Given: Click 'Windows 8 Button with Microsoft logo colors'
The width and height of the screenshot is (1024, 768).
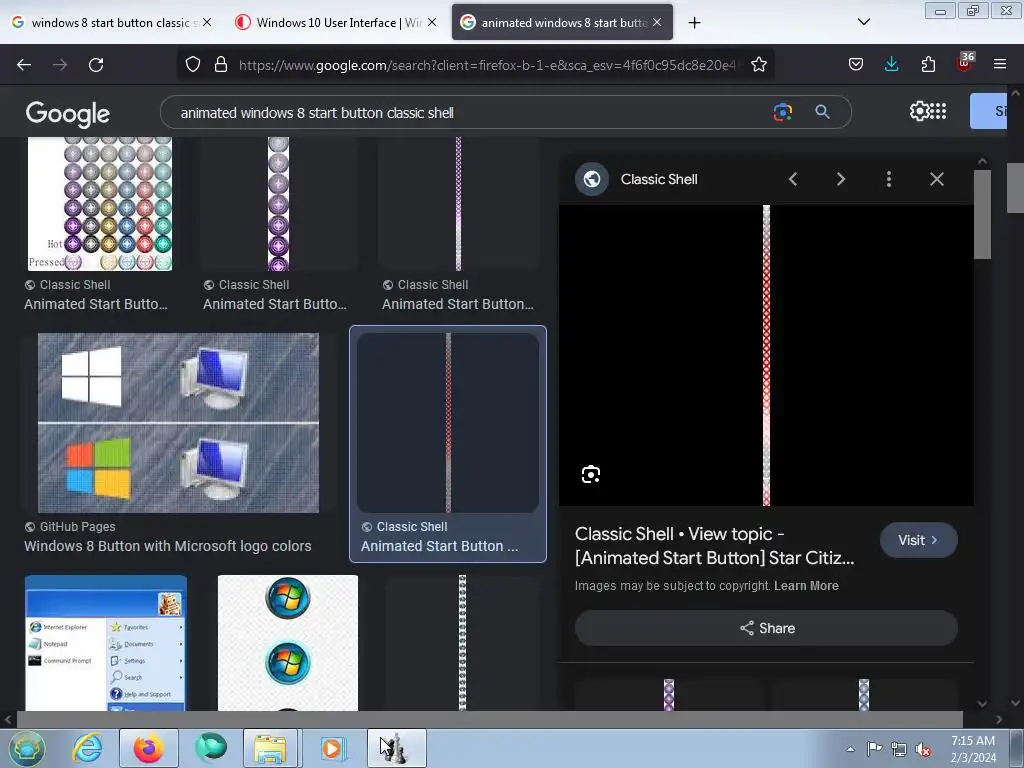Looking at the screenshot, I should pos(168,546).
